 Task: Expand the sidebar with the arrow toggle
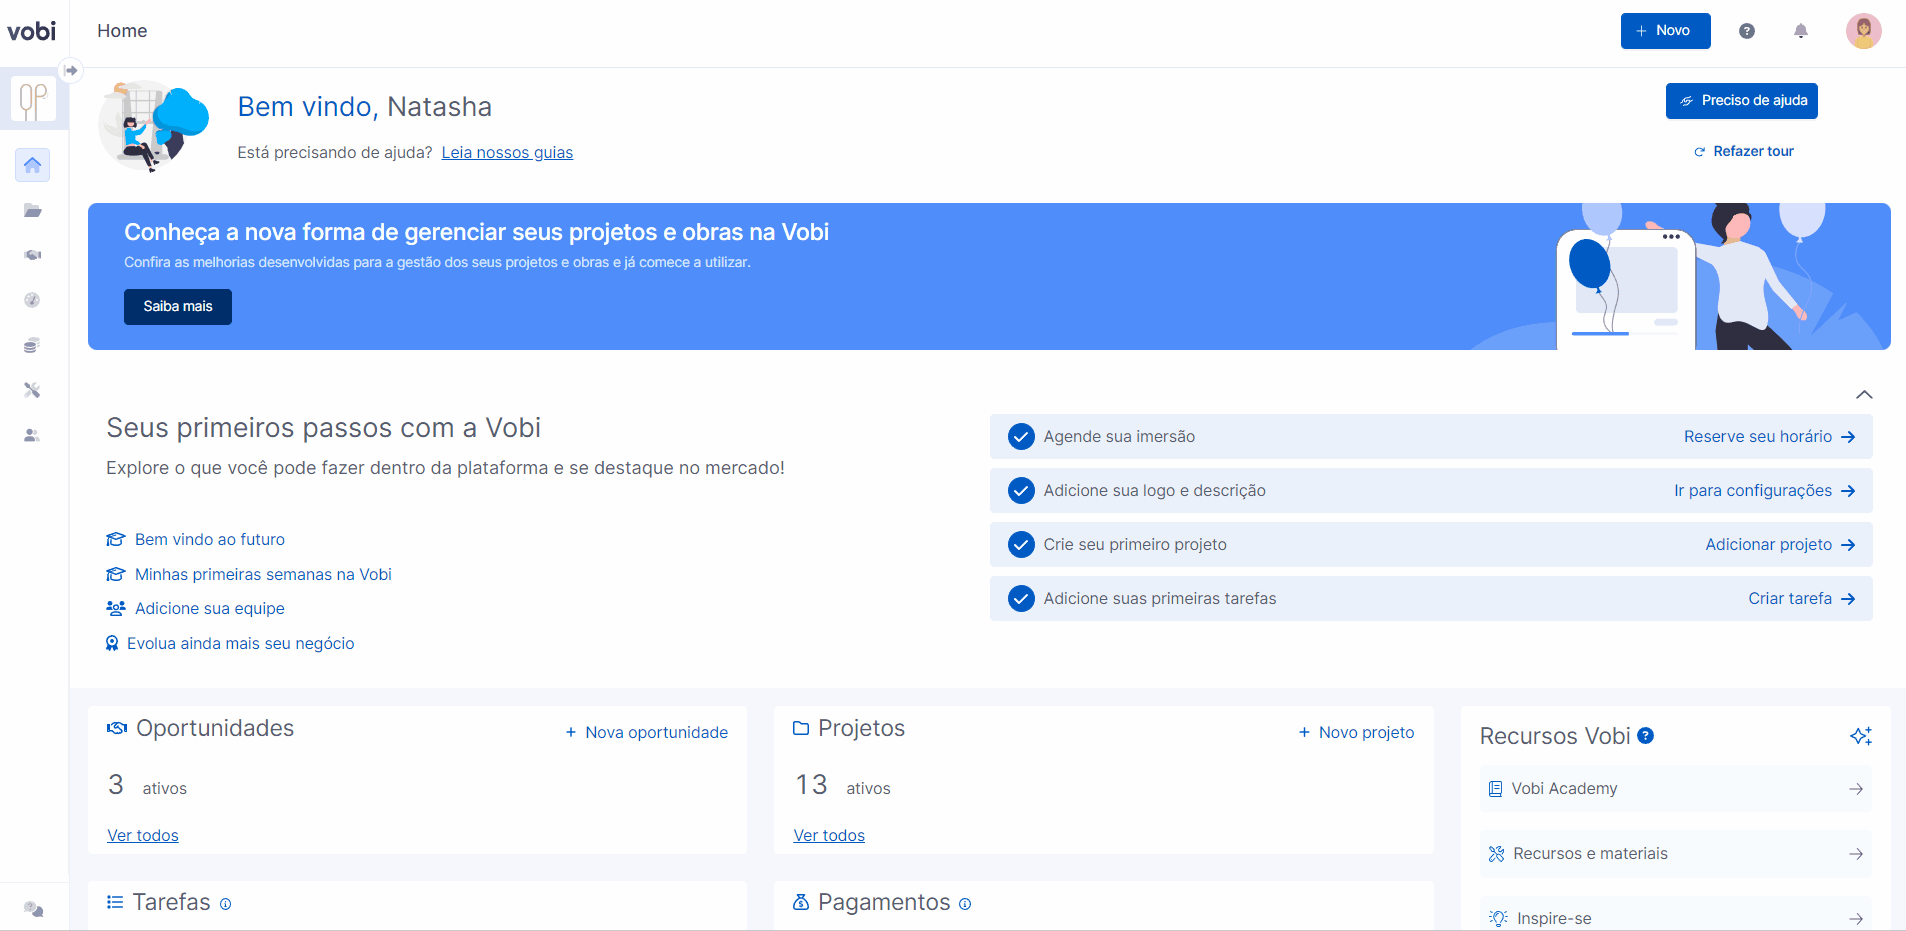[71, 70]
